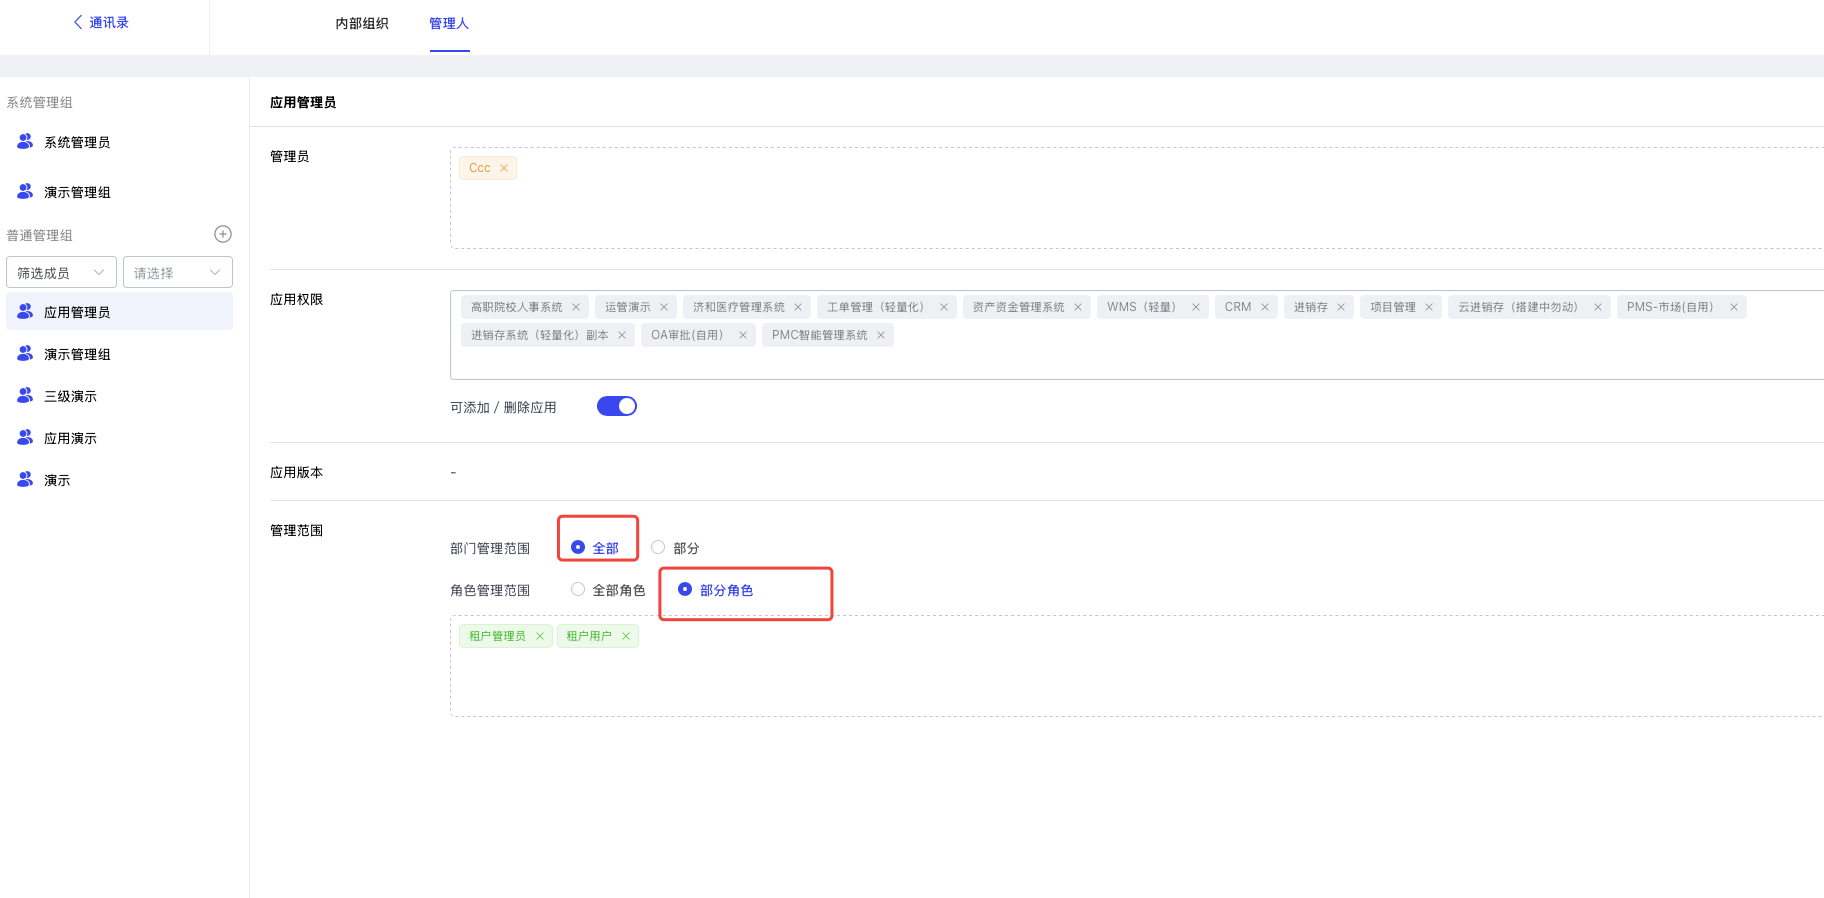Switch to the 内部组织 tab
1824x898 pixels.
(x=362, y=23)
